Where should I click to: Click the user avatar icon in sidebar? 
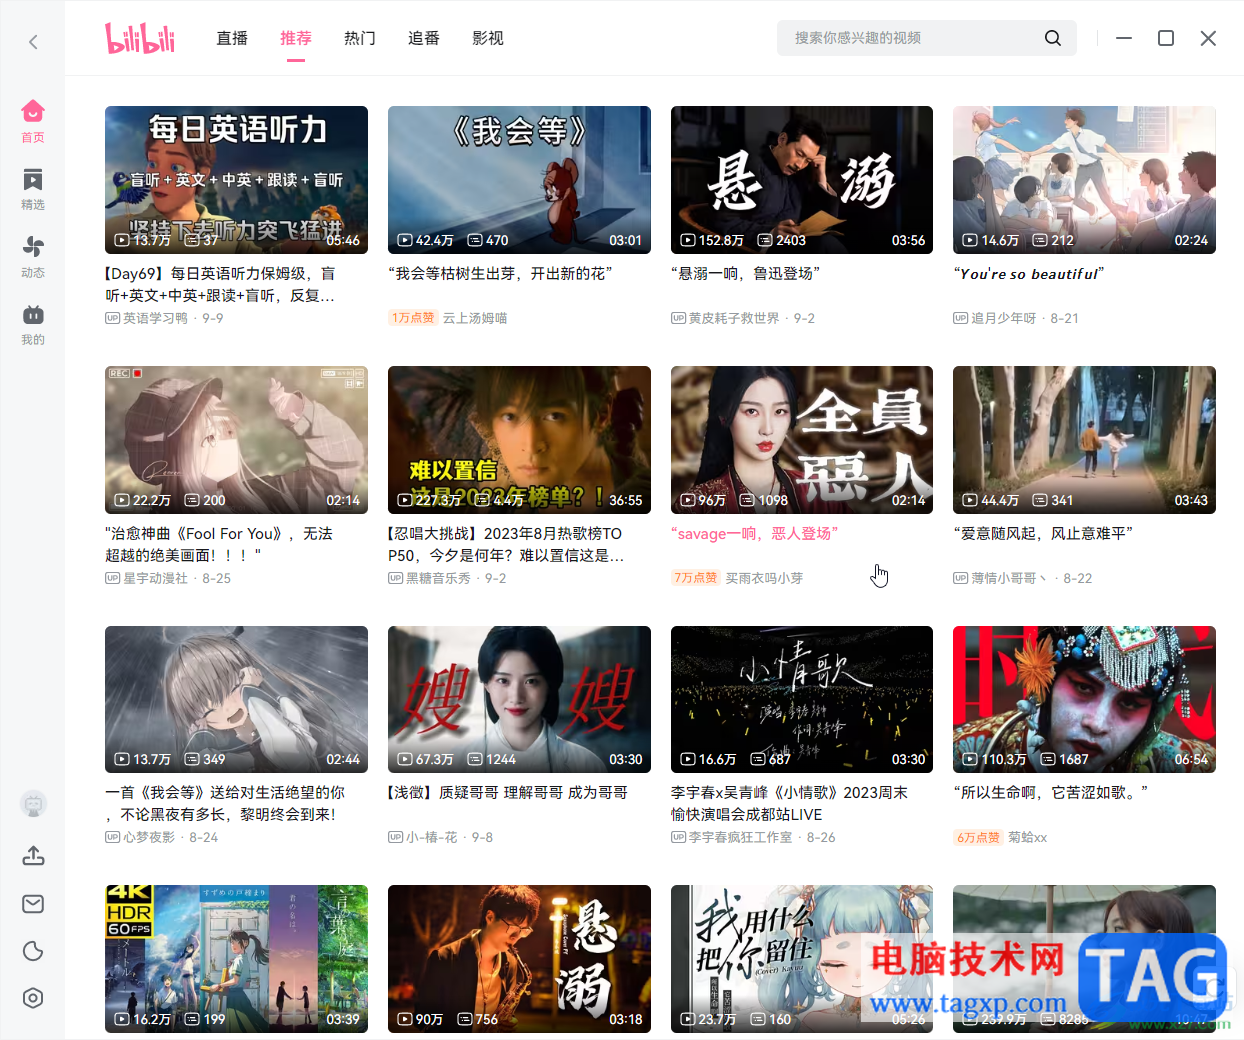[33, 804]
